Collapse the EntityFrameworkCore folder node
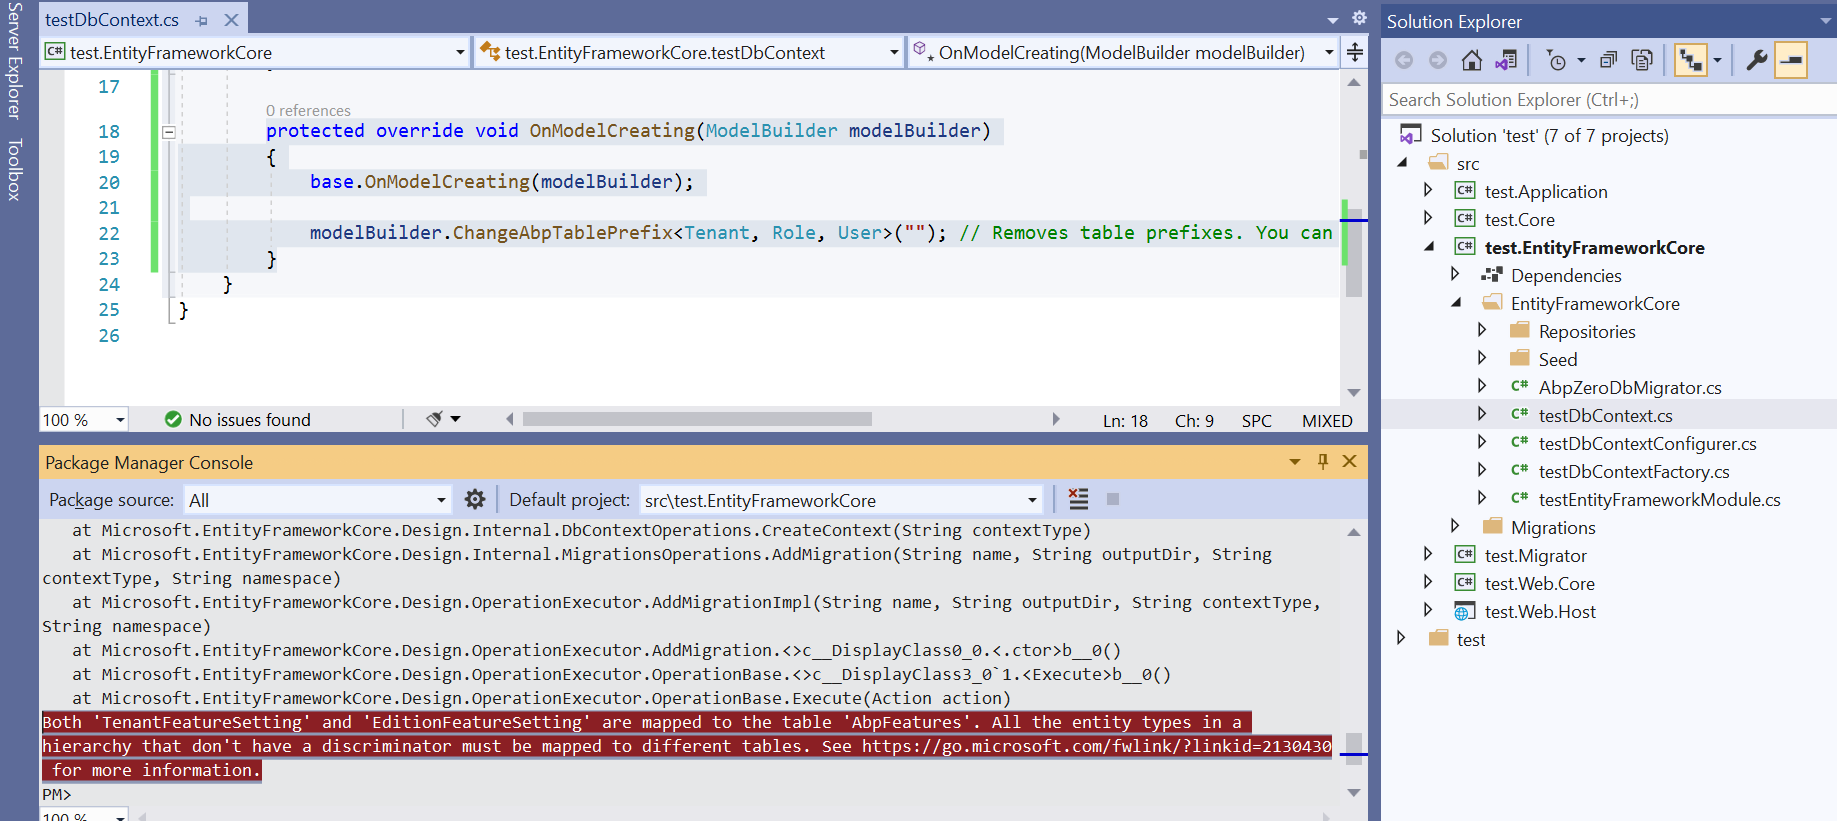The height and width of the screenshot is (821, 1837). [x=1456, y=302]
